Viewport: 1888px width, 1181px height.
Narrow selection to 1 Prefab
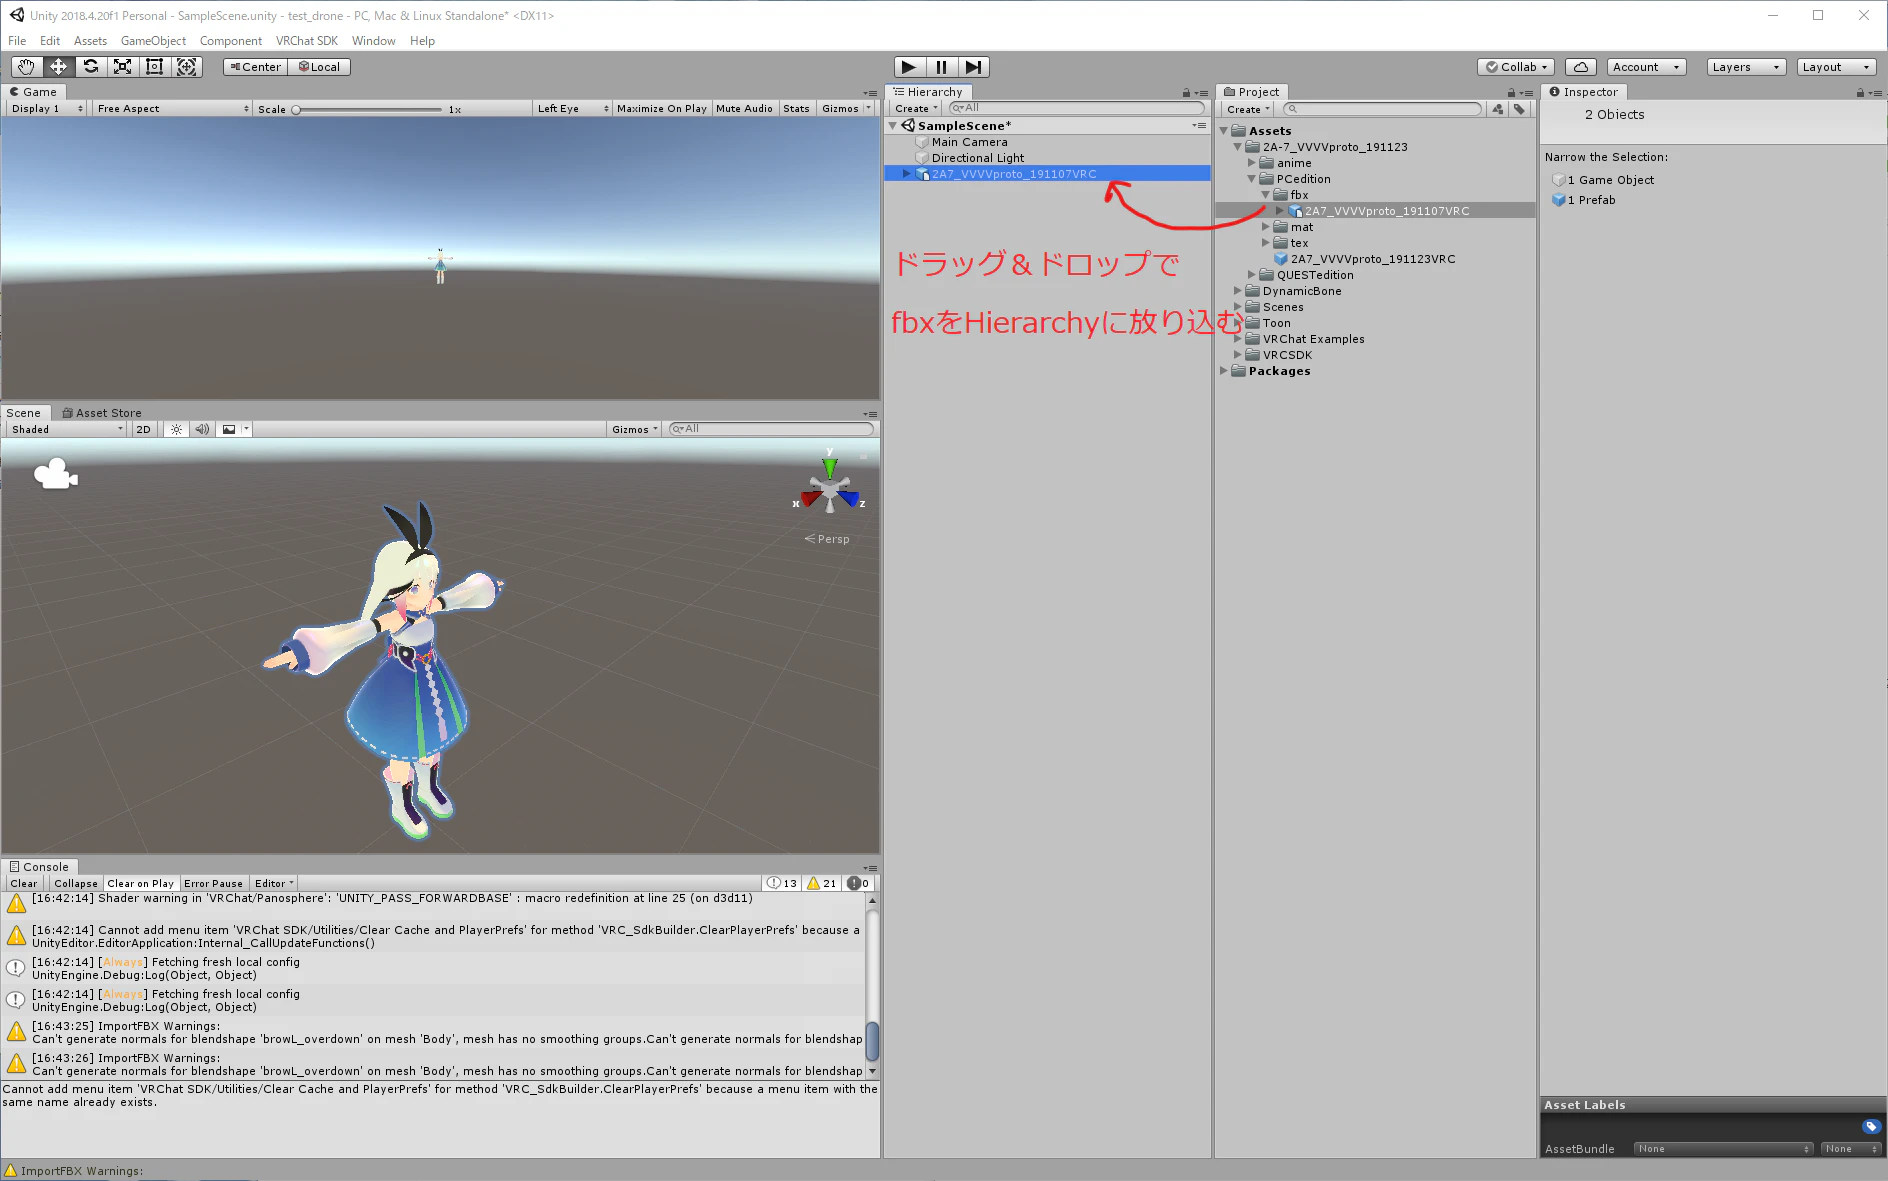click(x=1584, y=200)
